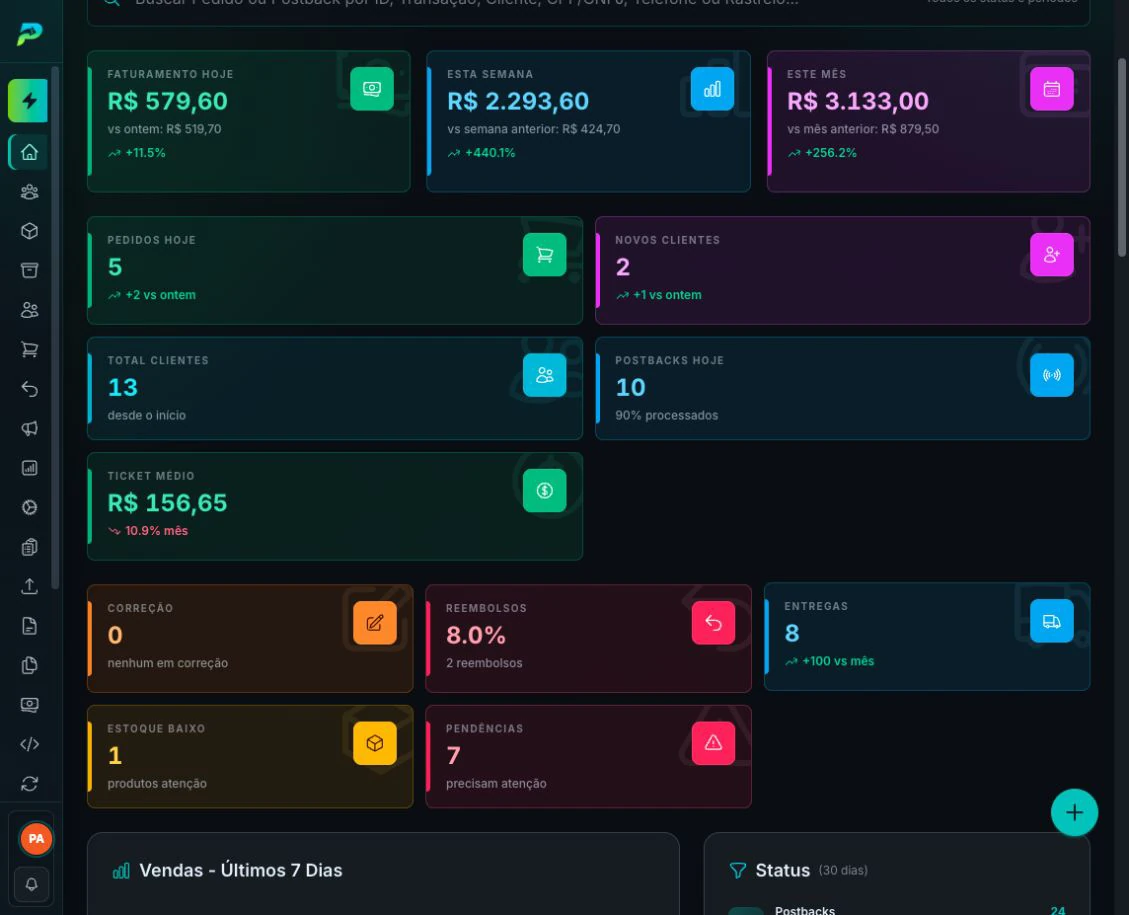Open the two-person customers icon in sidebar
1129x915 pixels.
tap(29, 310)
